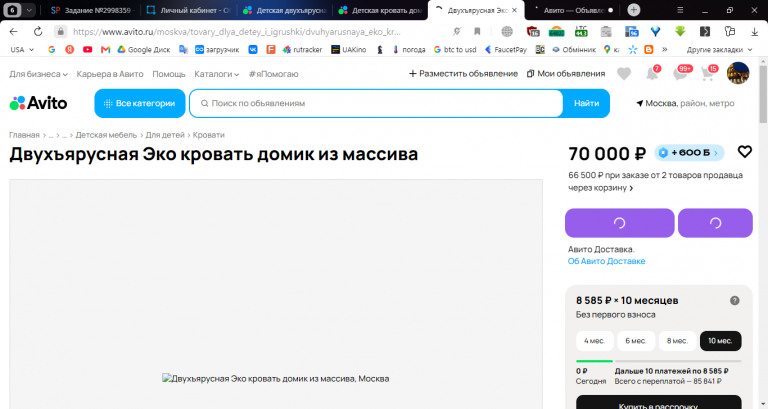The height and width of the screenshot is (409, 768).
Task: Change location Москва, район, метро
Action: [685, 103]
